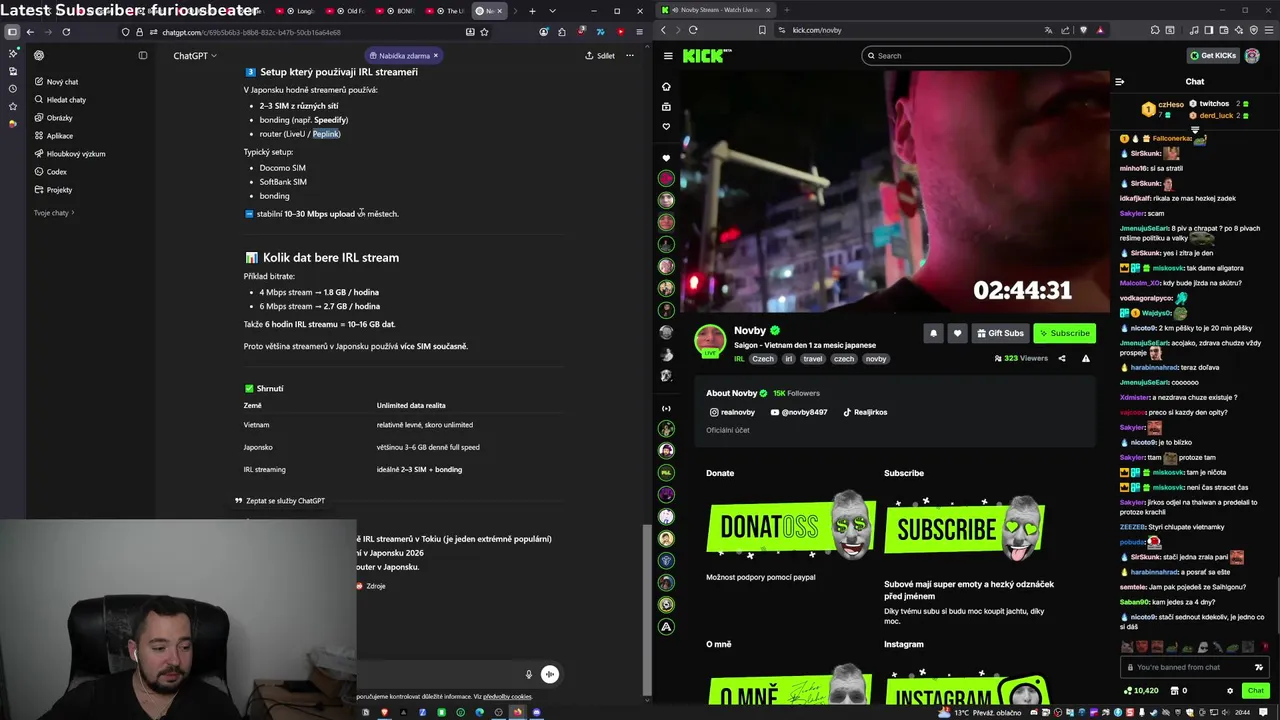The height and width of the screenshot is (720, 1280).
Task: Click the kick.com/novby address bar
Action: pyautogui.click(x=900, y=30)
